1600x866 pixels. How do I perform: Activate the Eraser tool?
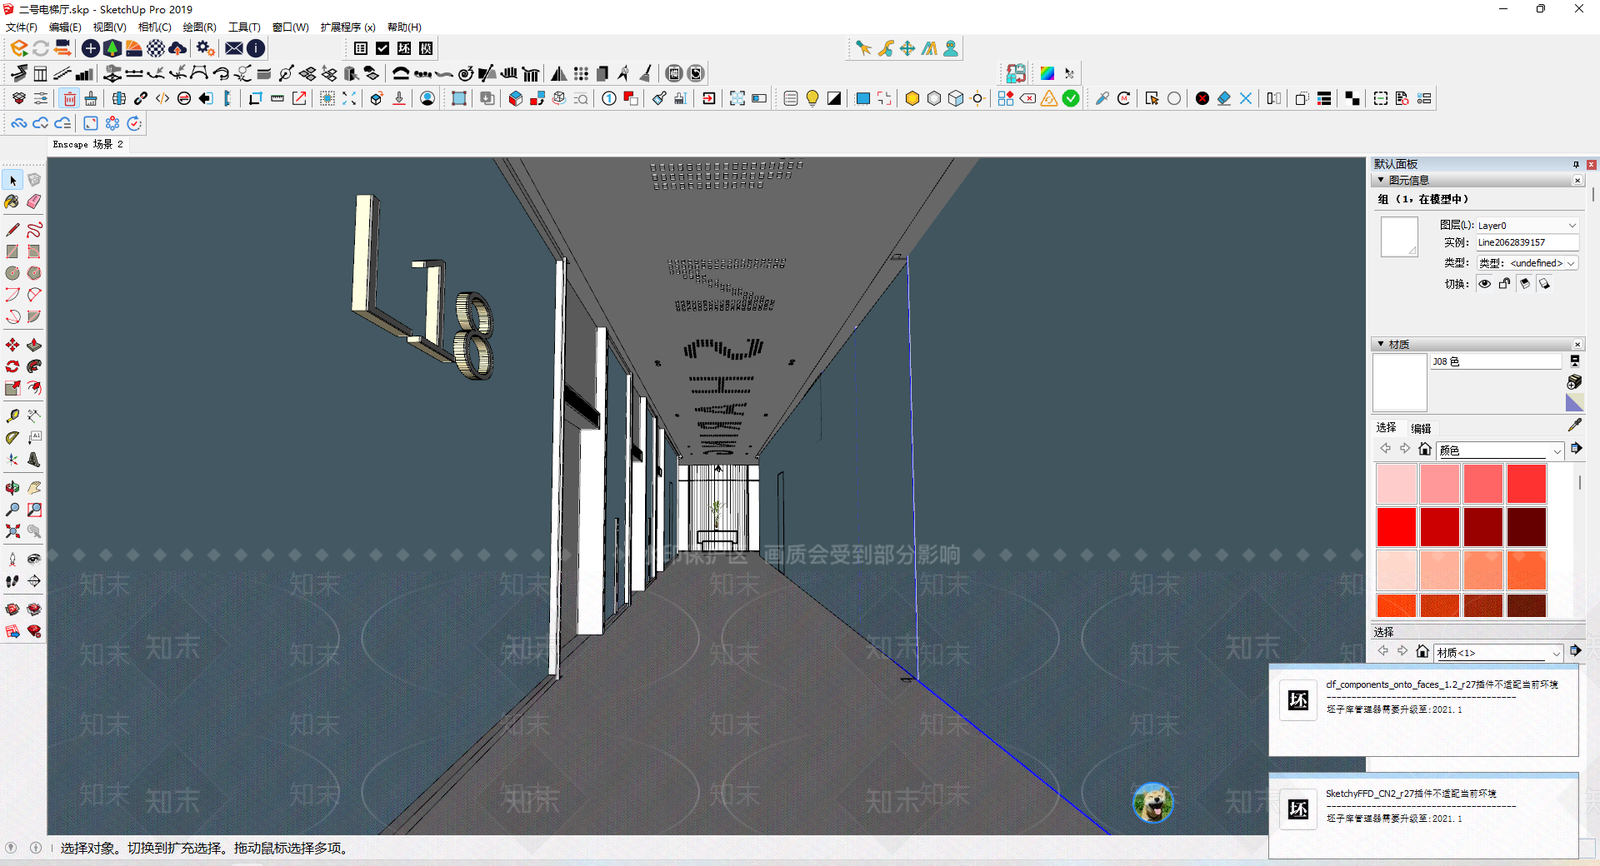(34, 202)
